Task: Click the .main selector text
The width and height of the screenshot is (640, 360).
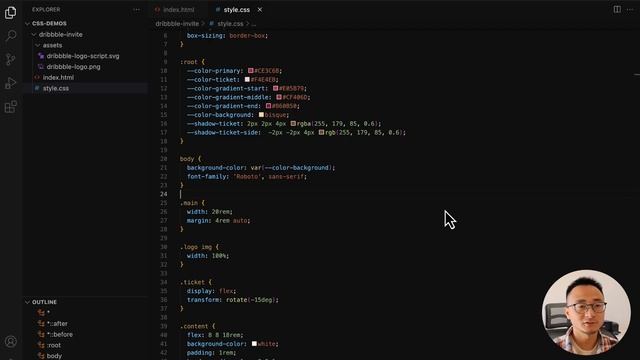Action: pyautogui.click(x=189, y=203)
